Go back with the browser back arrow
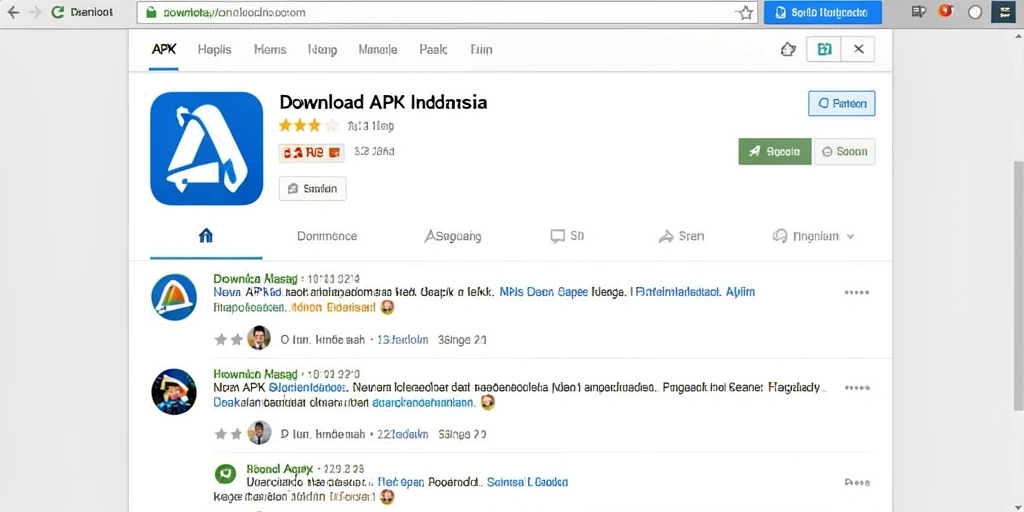The height and width of the screenshot is (512, 1024). coord(12,12)
